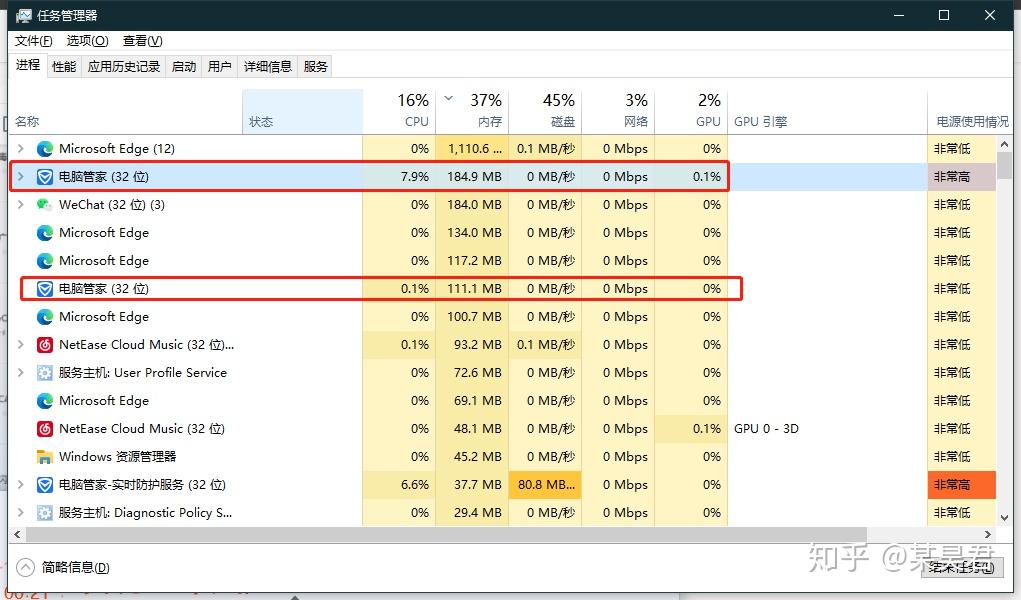The width and height of the screenshot is (1021, 600).
Task: Expand 服务主机: User Profile Service
Action: (21, 373)
